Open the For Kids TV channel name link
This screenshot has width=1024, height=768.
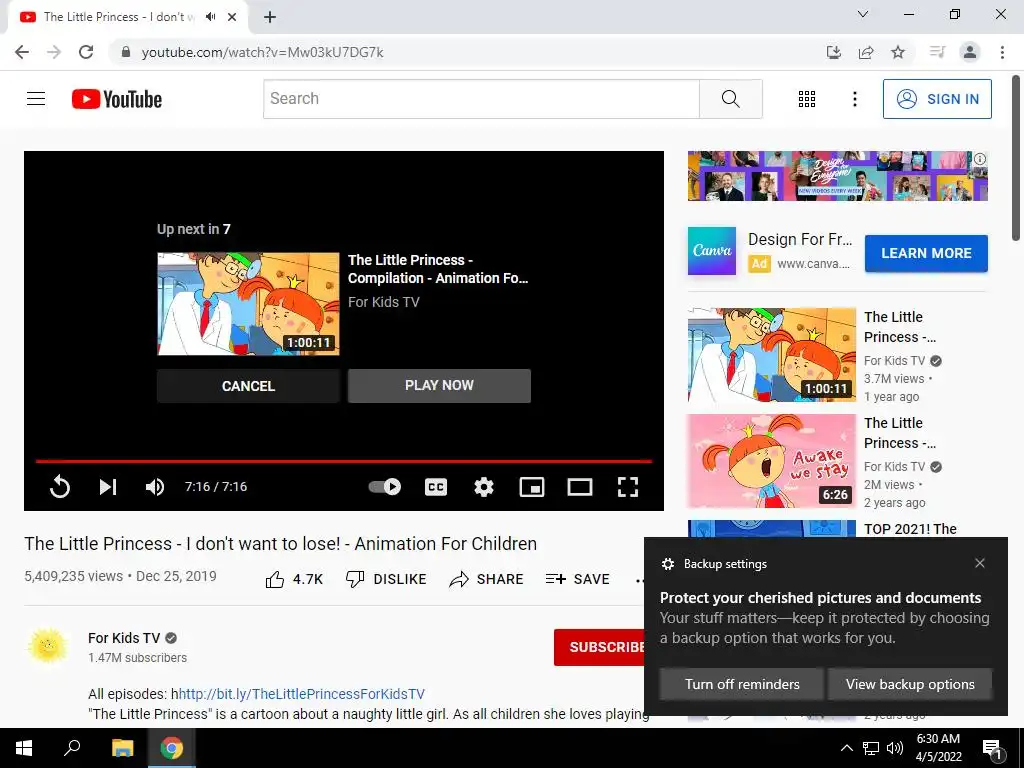tap(124, 638)
